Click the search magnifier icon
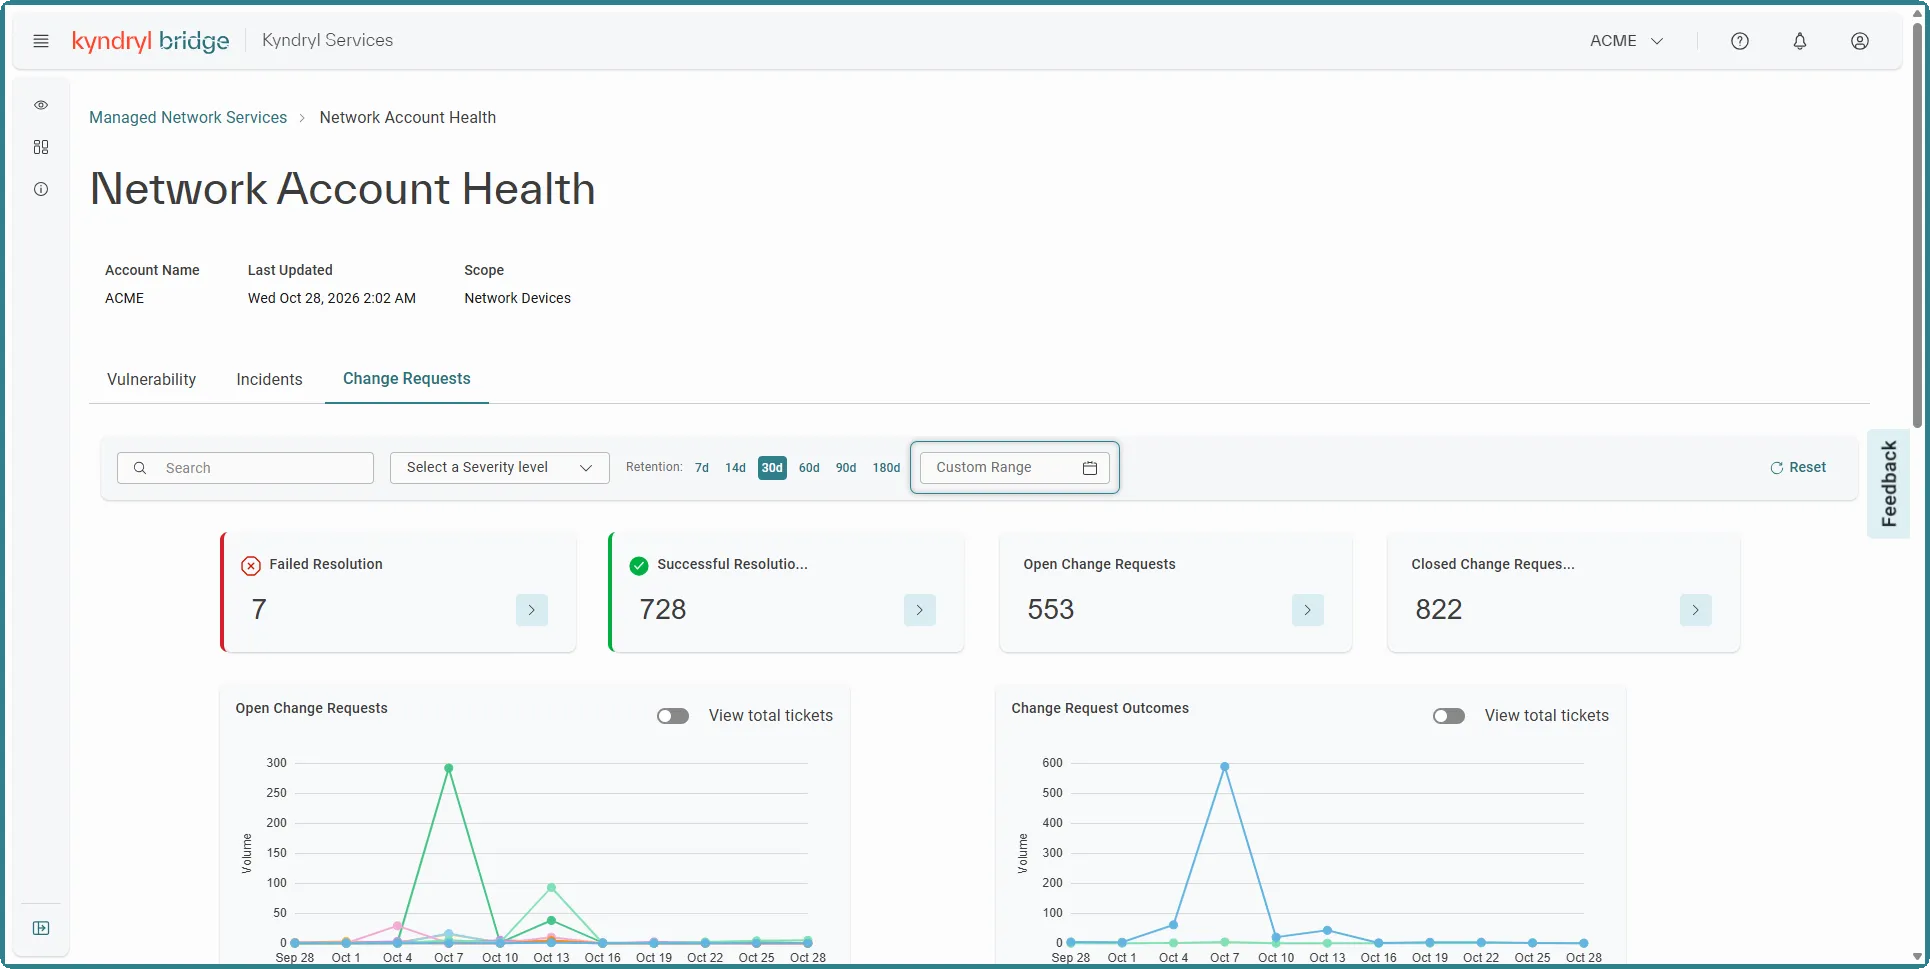Viewport: 1930px width, 969px height. click(x=140, y=468)
